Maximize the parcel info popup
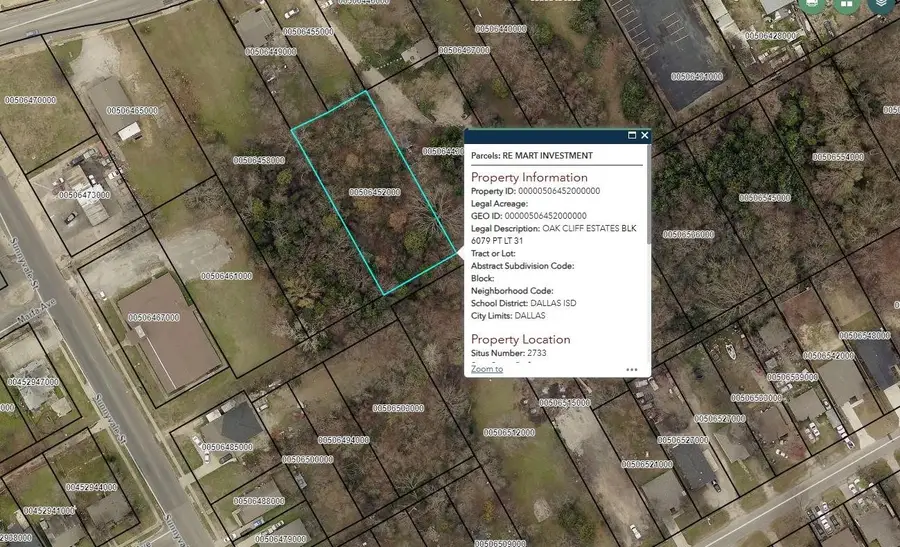 tap(632, 135)
